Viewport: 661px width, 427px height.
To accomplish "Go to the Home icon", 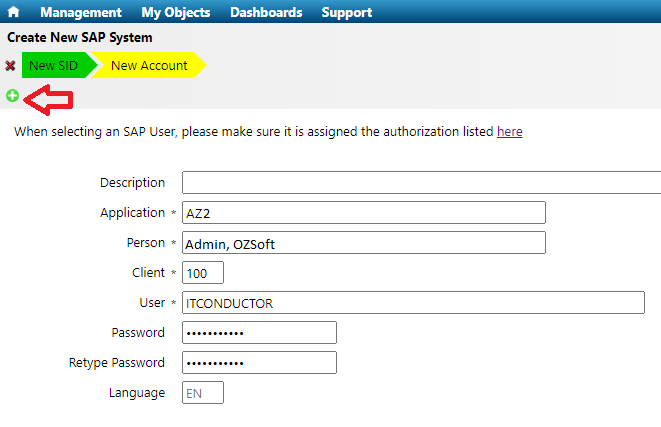I will point(14,12).
